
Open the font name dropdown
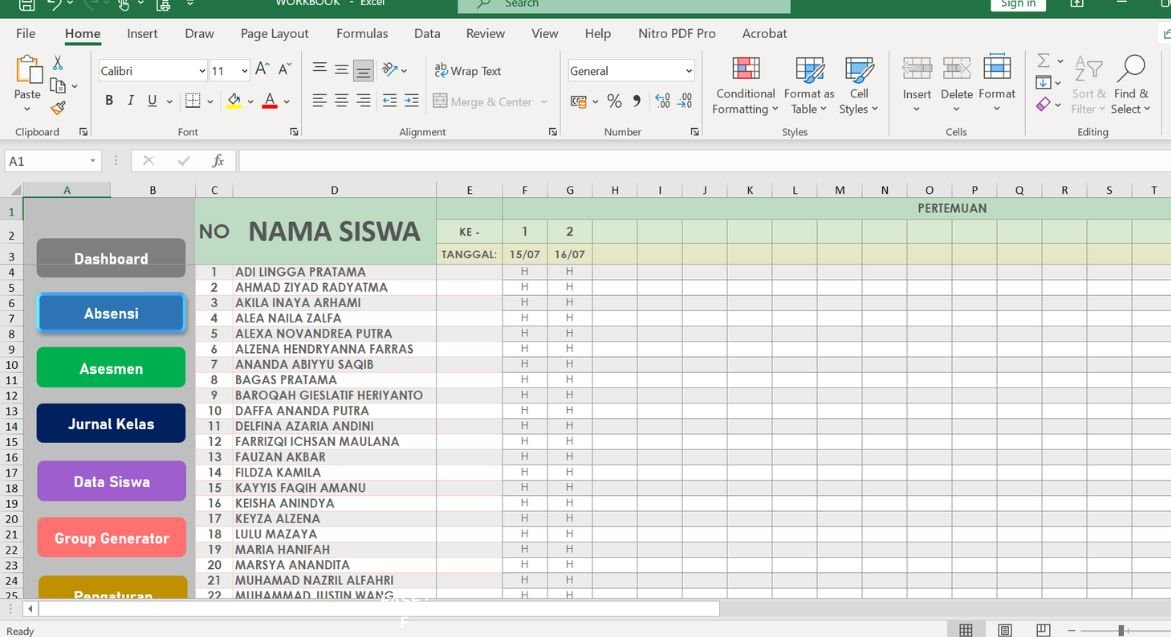202,71
